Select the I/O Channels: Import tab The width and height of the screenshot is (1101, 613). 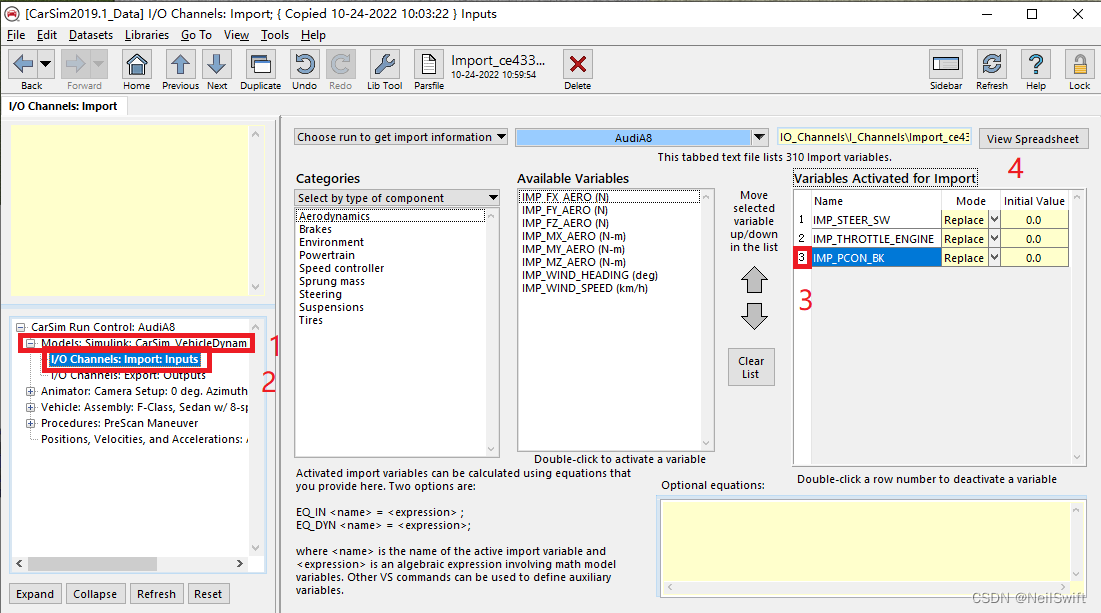pyautogui.click(x=63, y=106)
